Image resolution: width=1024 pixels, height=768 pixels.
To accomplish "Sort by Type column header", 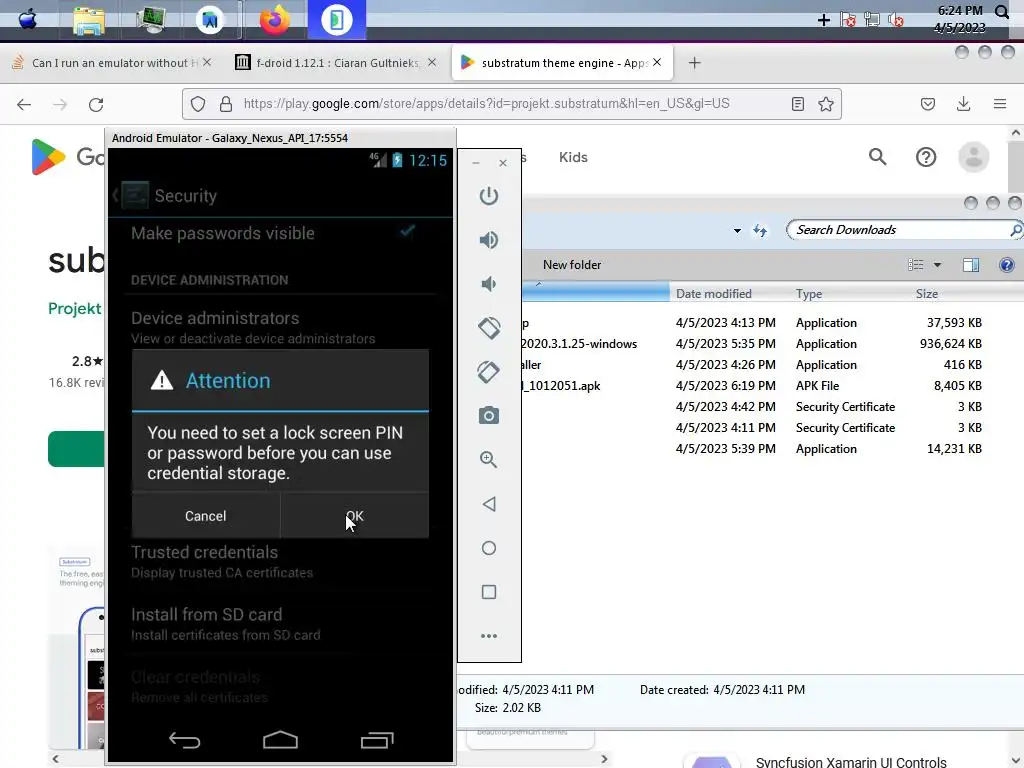I will (x=808, y=294).
